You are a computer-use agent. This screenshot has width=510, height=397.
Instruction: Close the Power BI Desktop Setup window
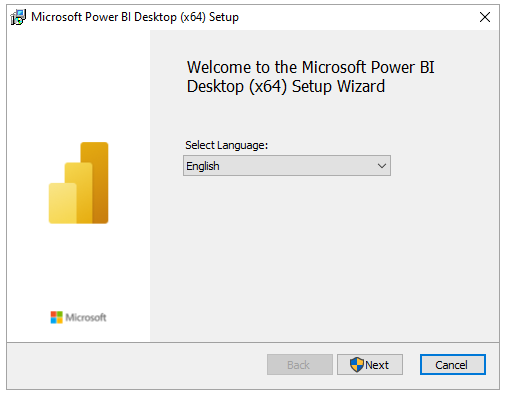(x=485, y=17)
